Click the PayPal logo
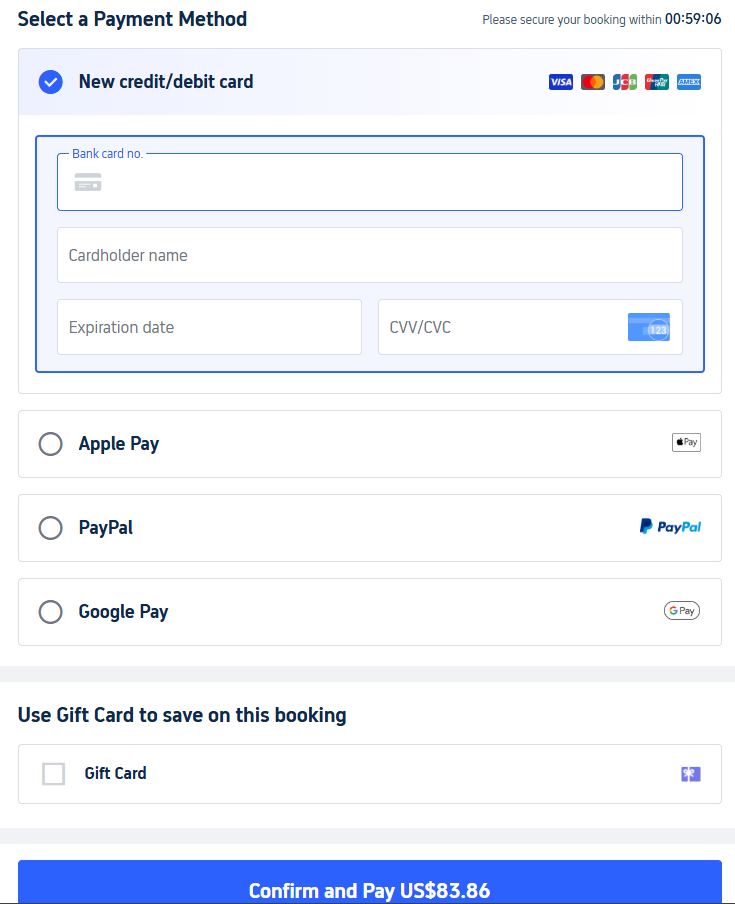Viewport: 735px width, 904px height. pyautogui.click(x=670, y=526)
